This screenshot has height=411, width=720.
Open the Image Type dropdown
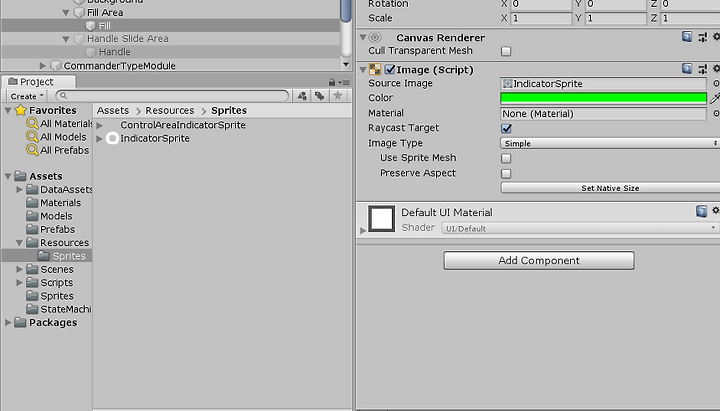click(610, 143)
